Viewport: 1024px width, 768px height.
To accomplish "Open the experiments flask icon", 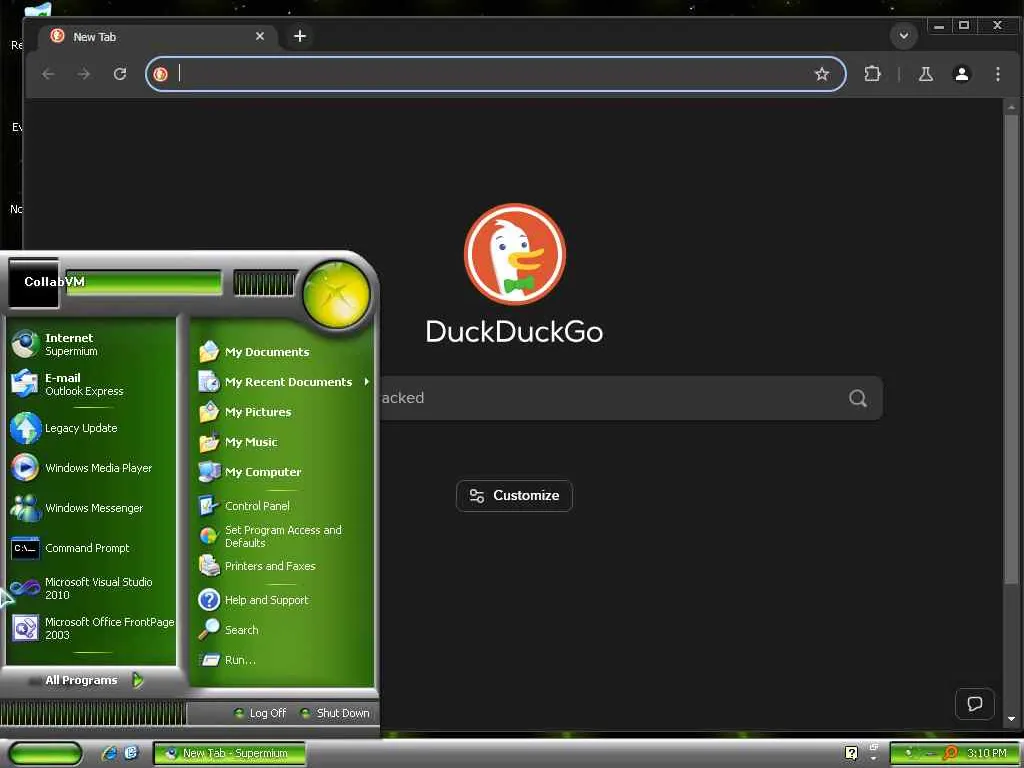I will [x=925, y=74].
